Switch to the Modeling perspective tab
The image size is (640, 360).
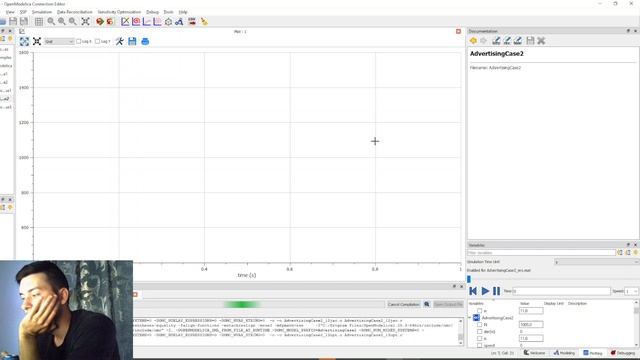click(564, 353)
